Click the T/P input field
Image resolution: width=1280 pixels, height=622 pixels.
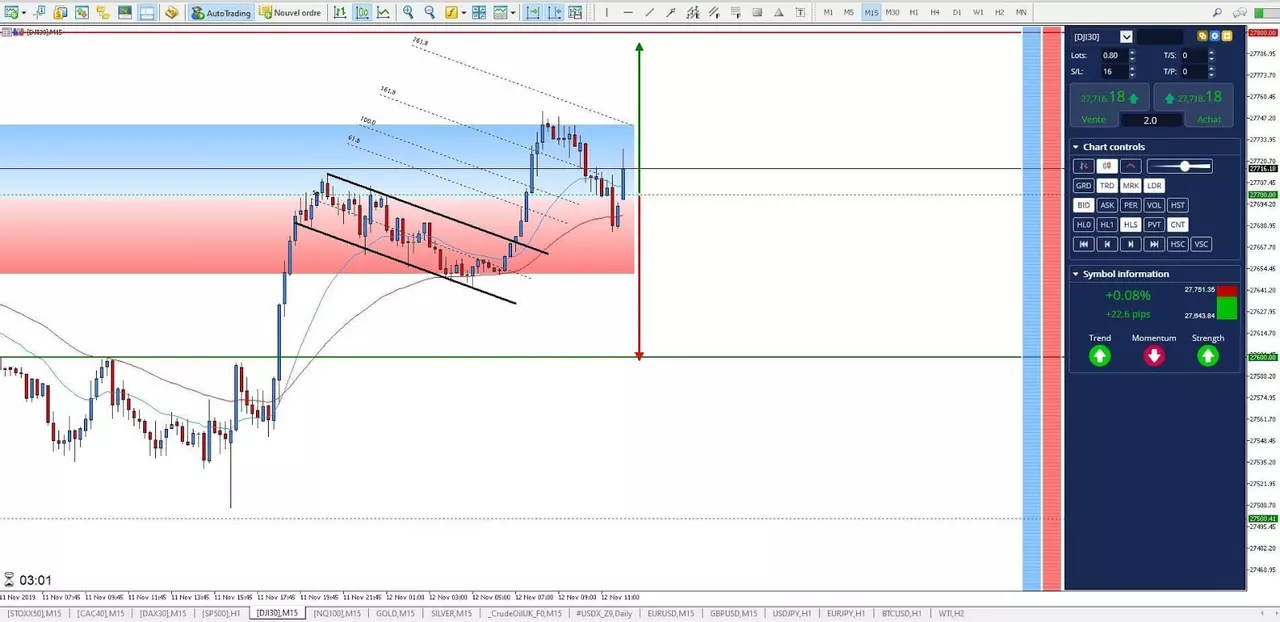click(1193, 72)
